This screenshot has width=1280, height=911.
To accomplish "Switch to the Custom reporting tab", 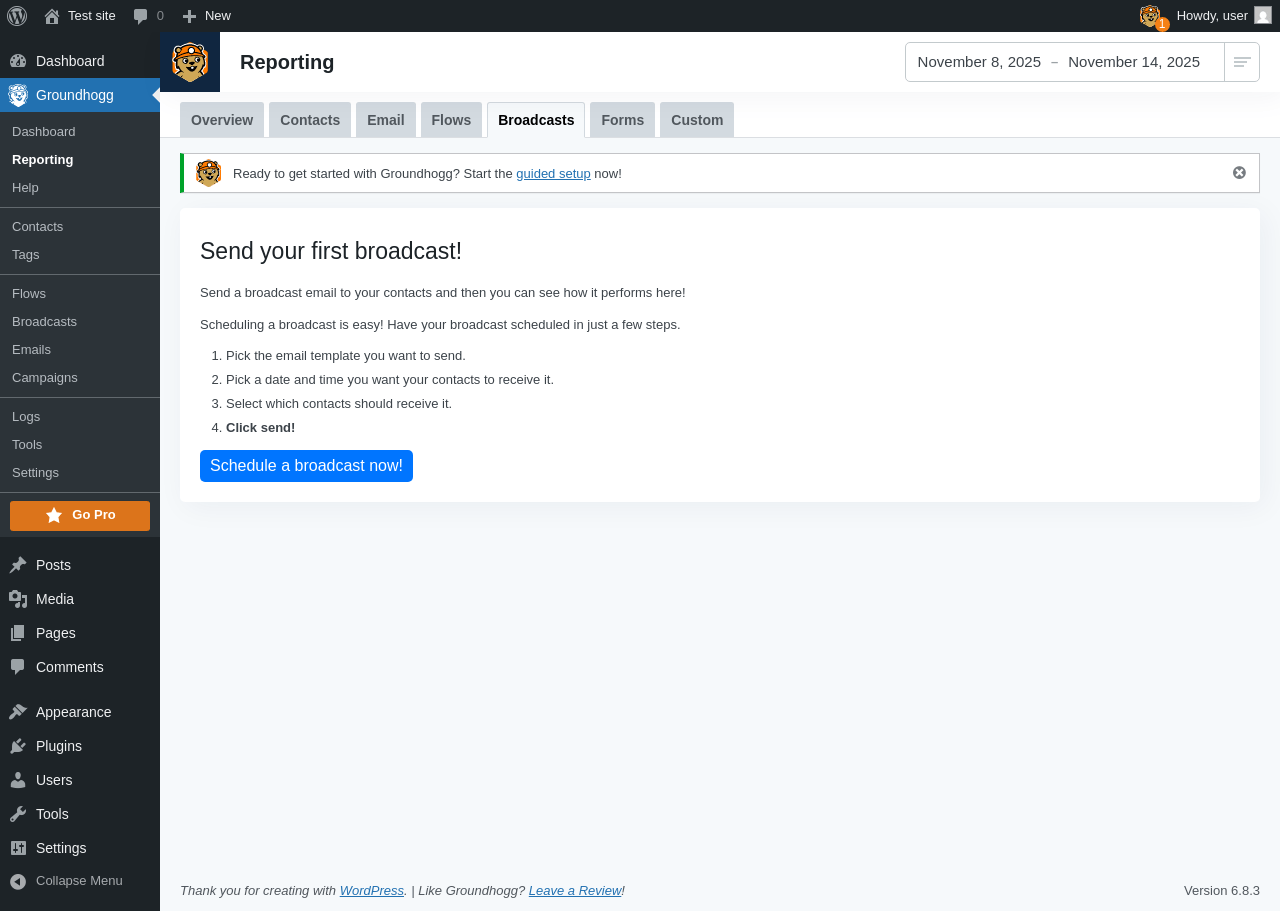I will click(697, 120).
